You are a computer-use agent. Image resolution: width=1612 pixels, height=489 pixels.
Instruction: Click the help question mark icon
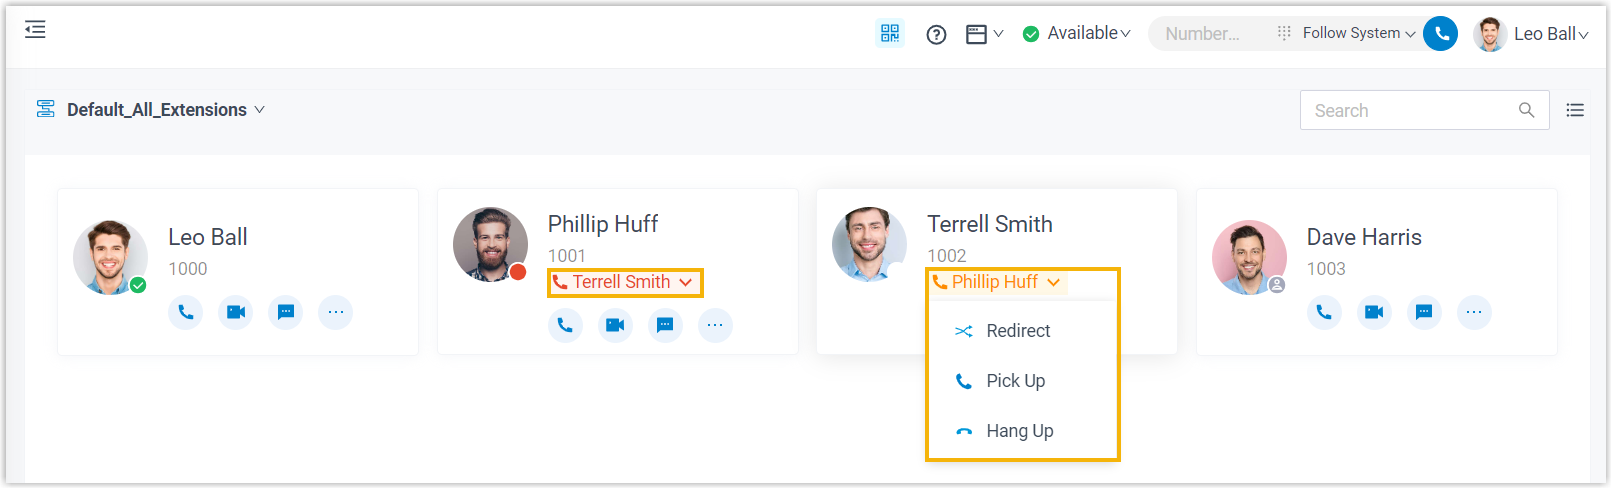936,35
